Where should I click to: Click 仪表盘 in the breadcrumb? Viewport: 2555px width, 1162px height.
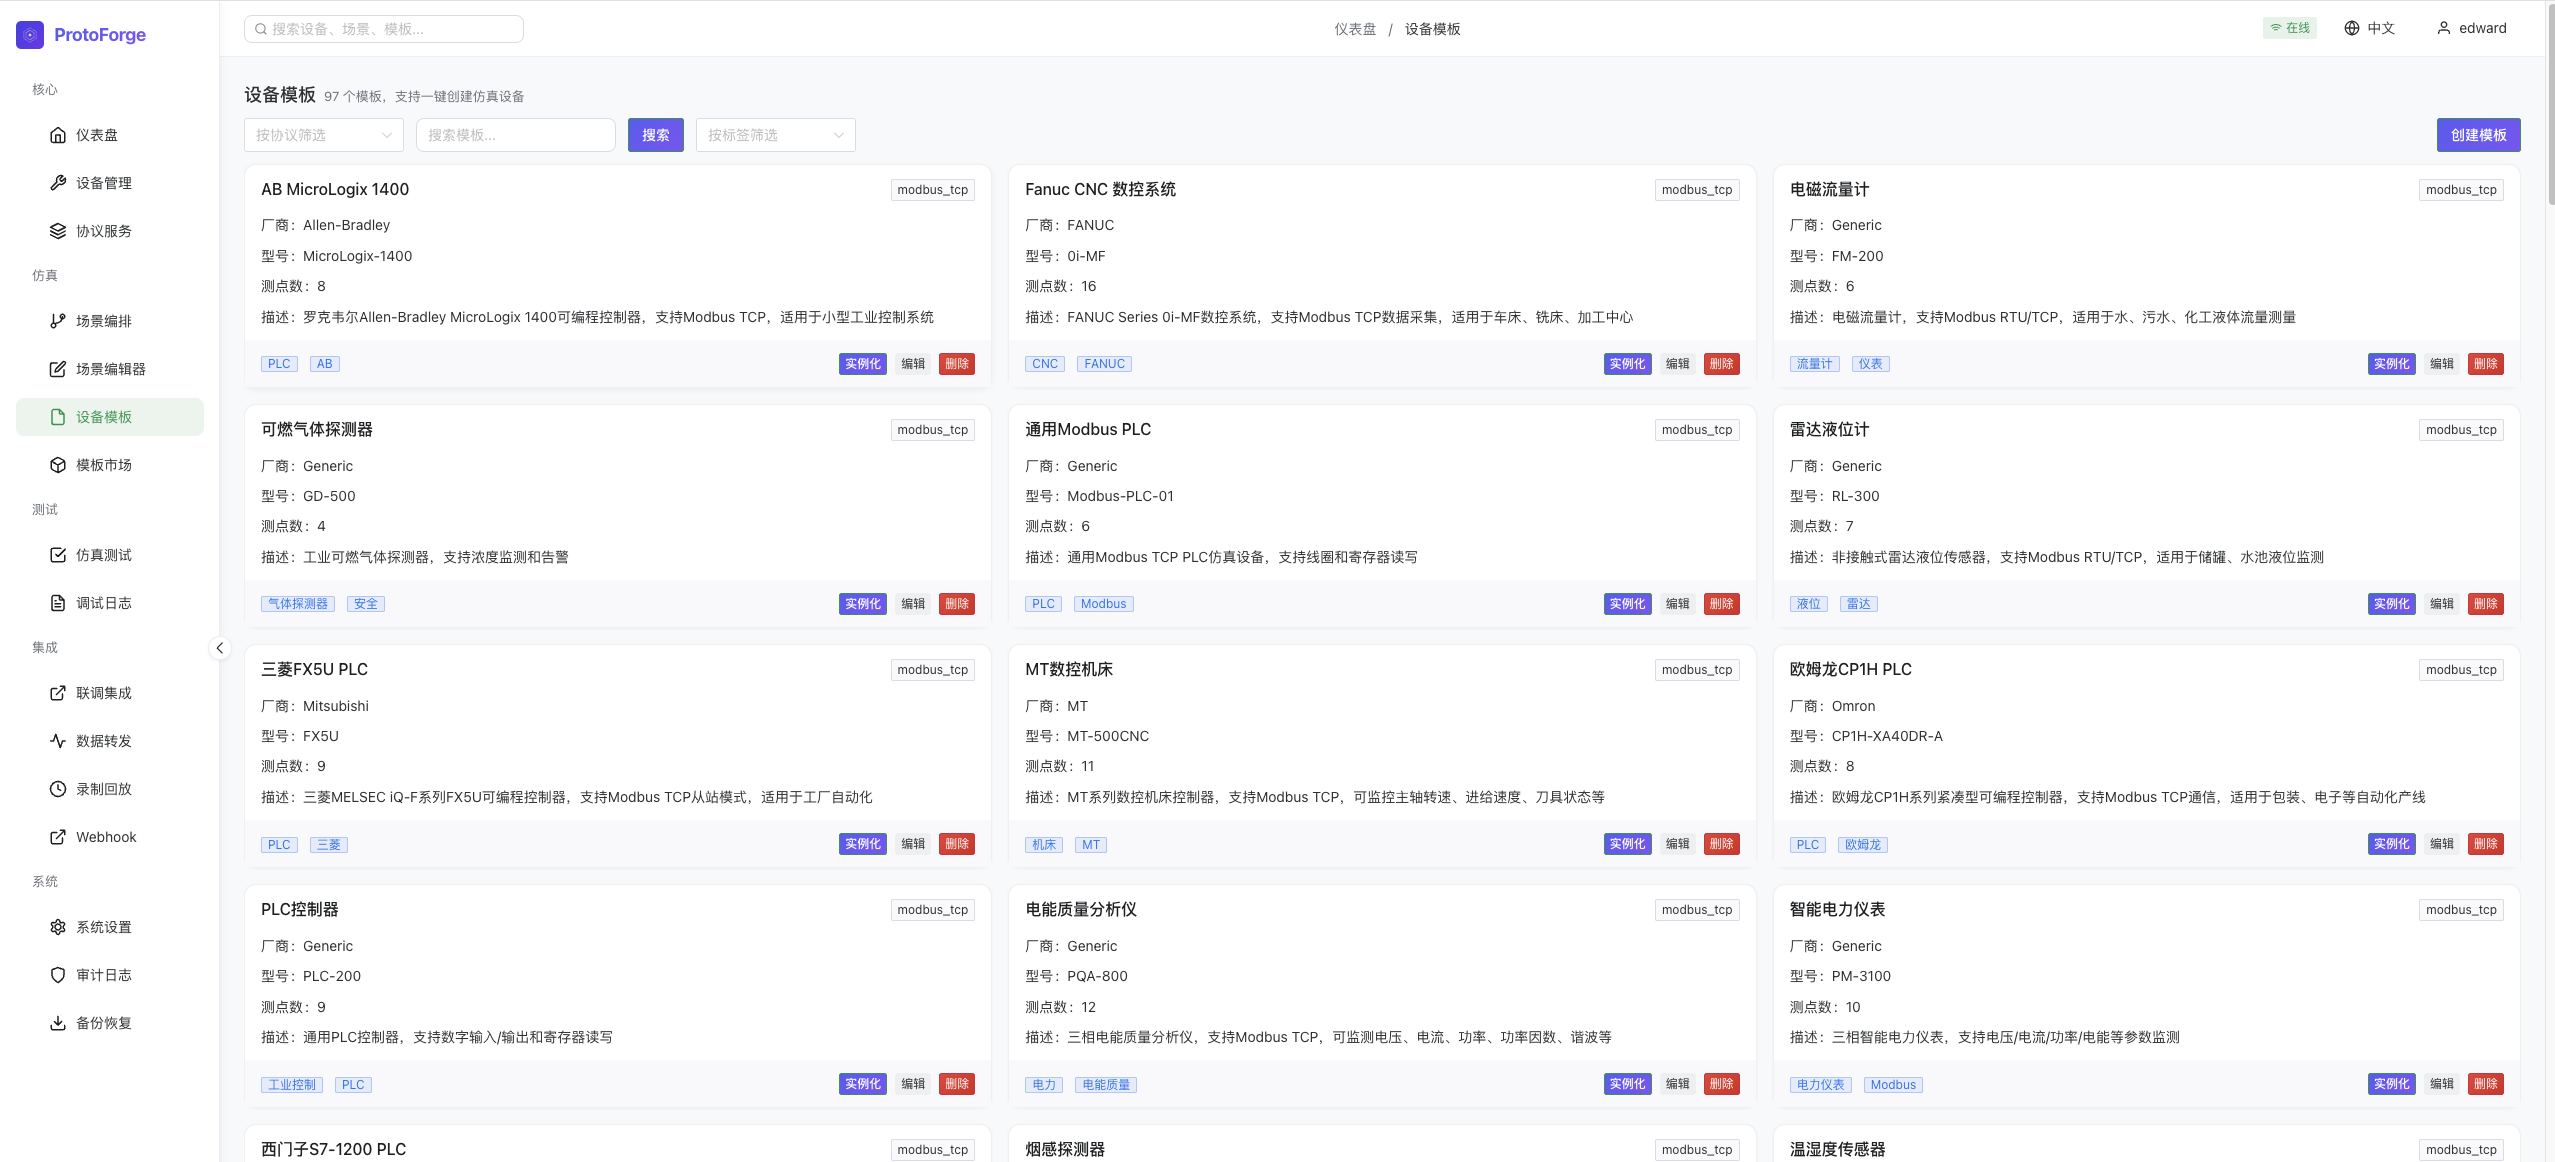pos(1355,29)
